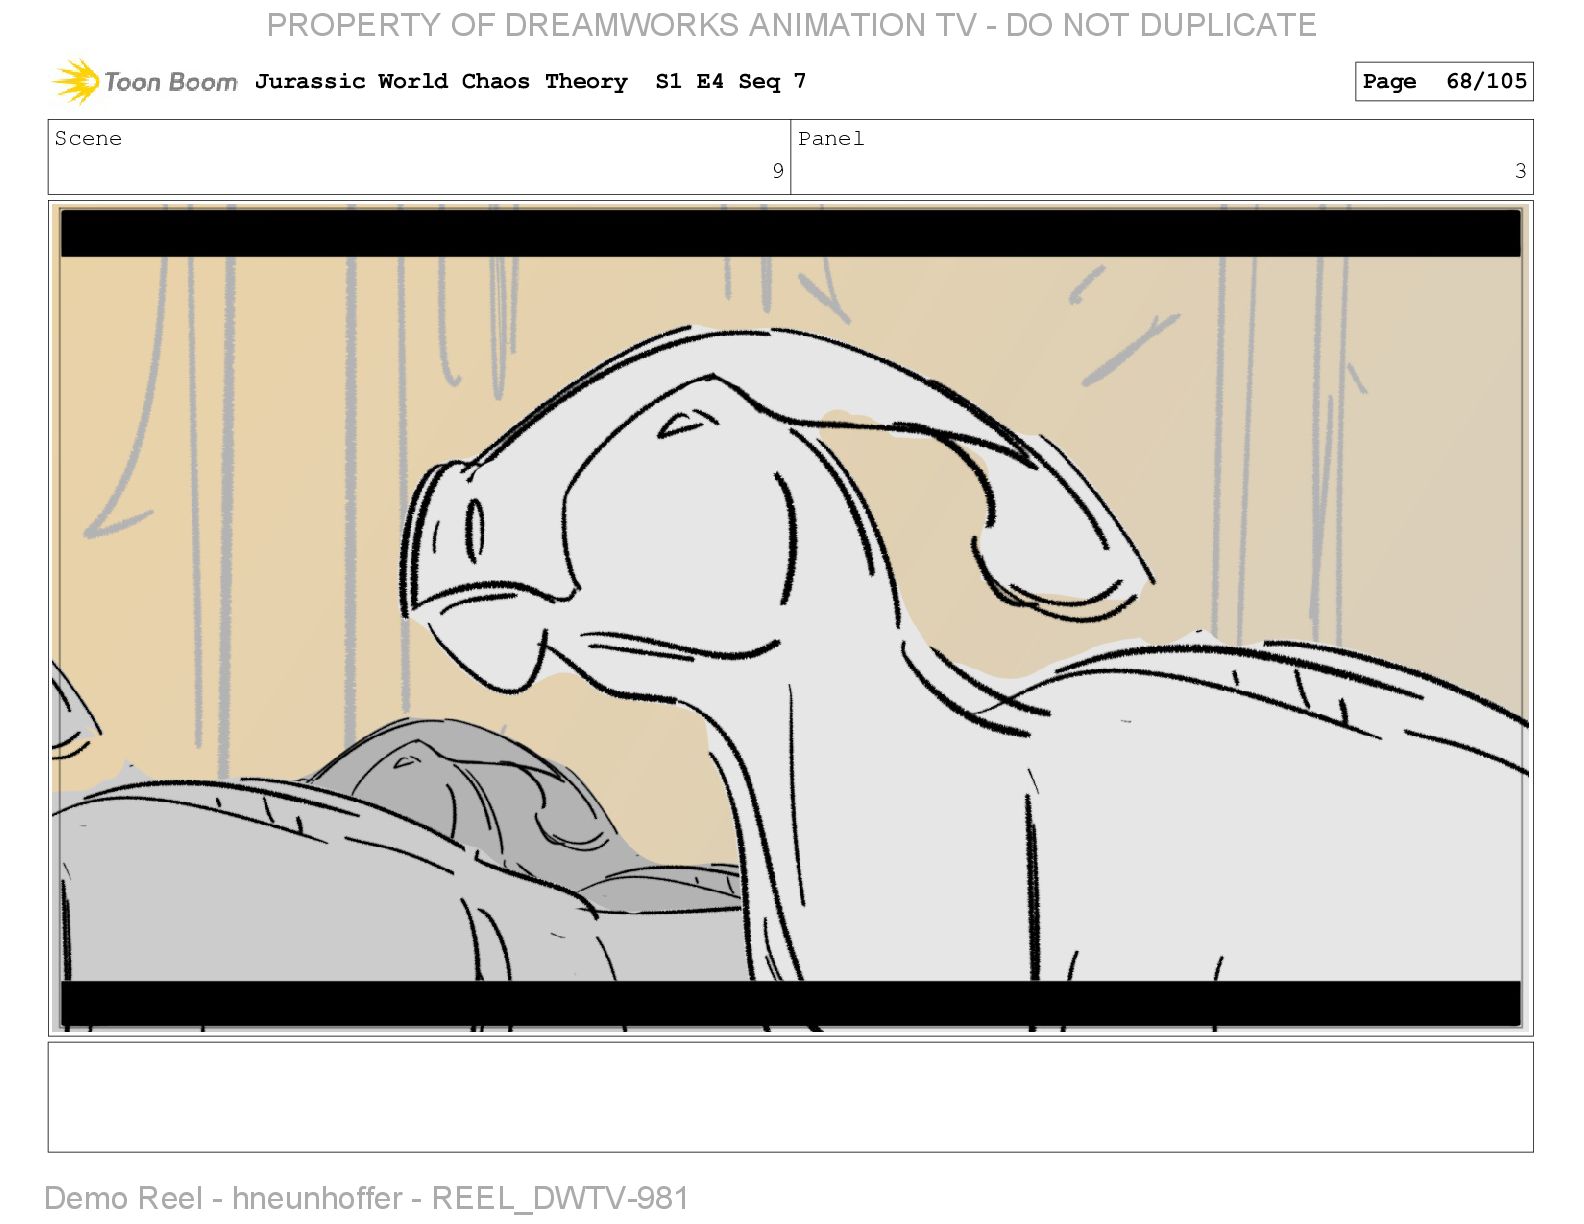Click the 'Page 68/105' box

pos(1444,81)
